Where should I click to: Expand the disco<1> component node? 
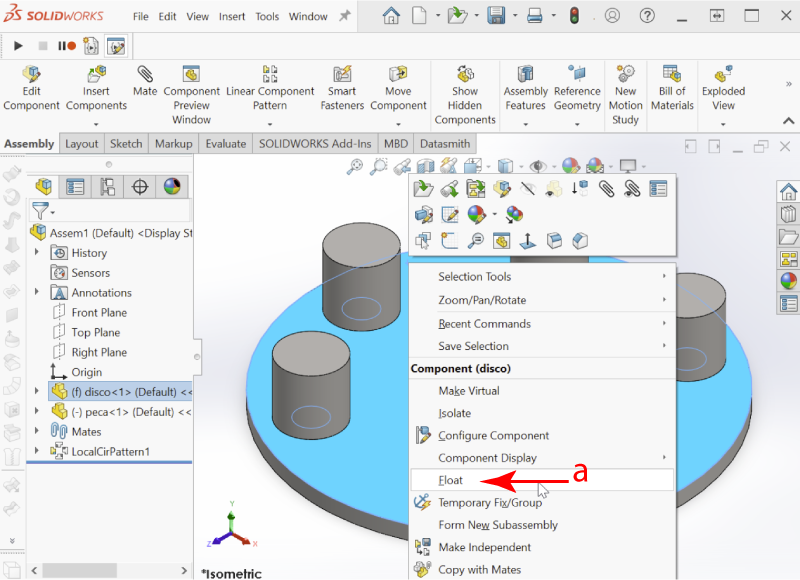click(37, 391)
